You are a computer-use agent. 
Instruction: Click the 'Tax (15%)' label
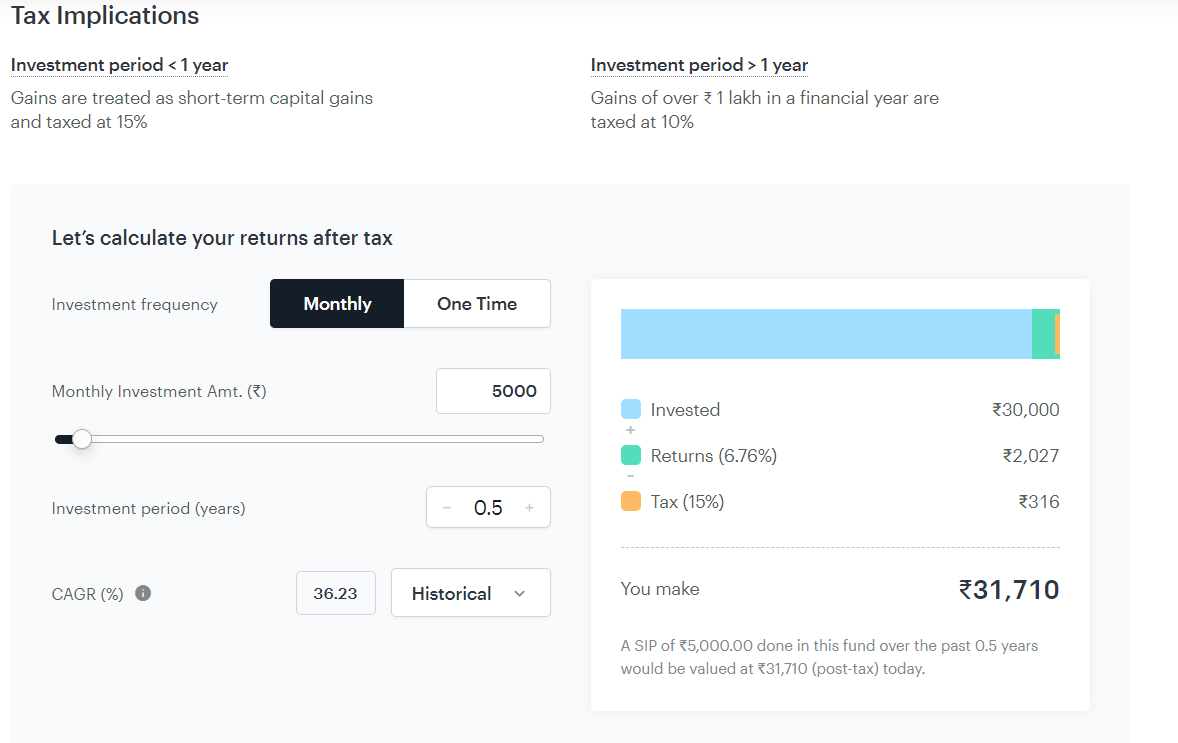point(687,502)
